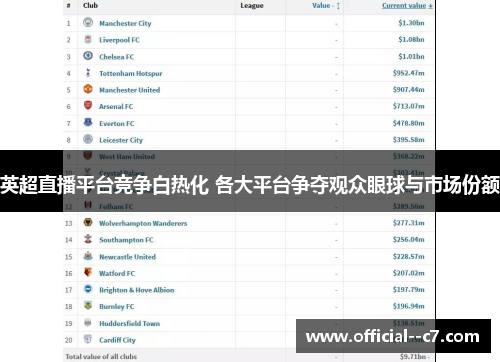Click the Burnley FC club crest
Screen dimensions: 500x362
point(88,305)
